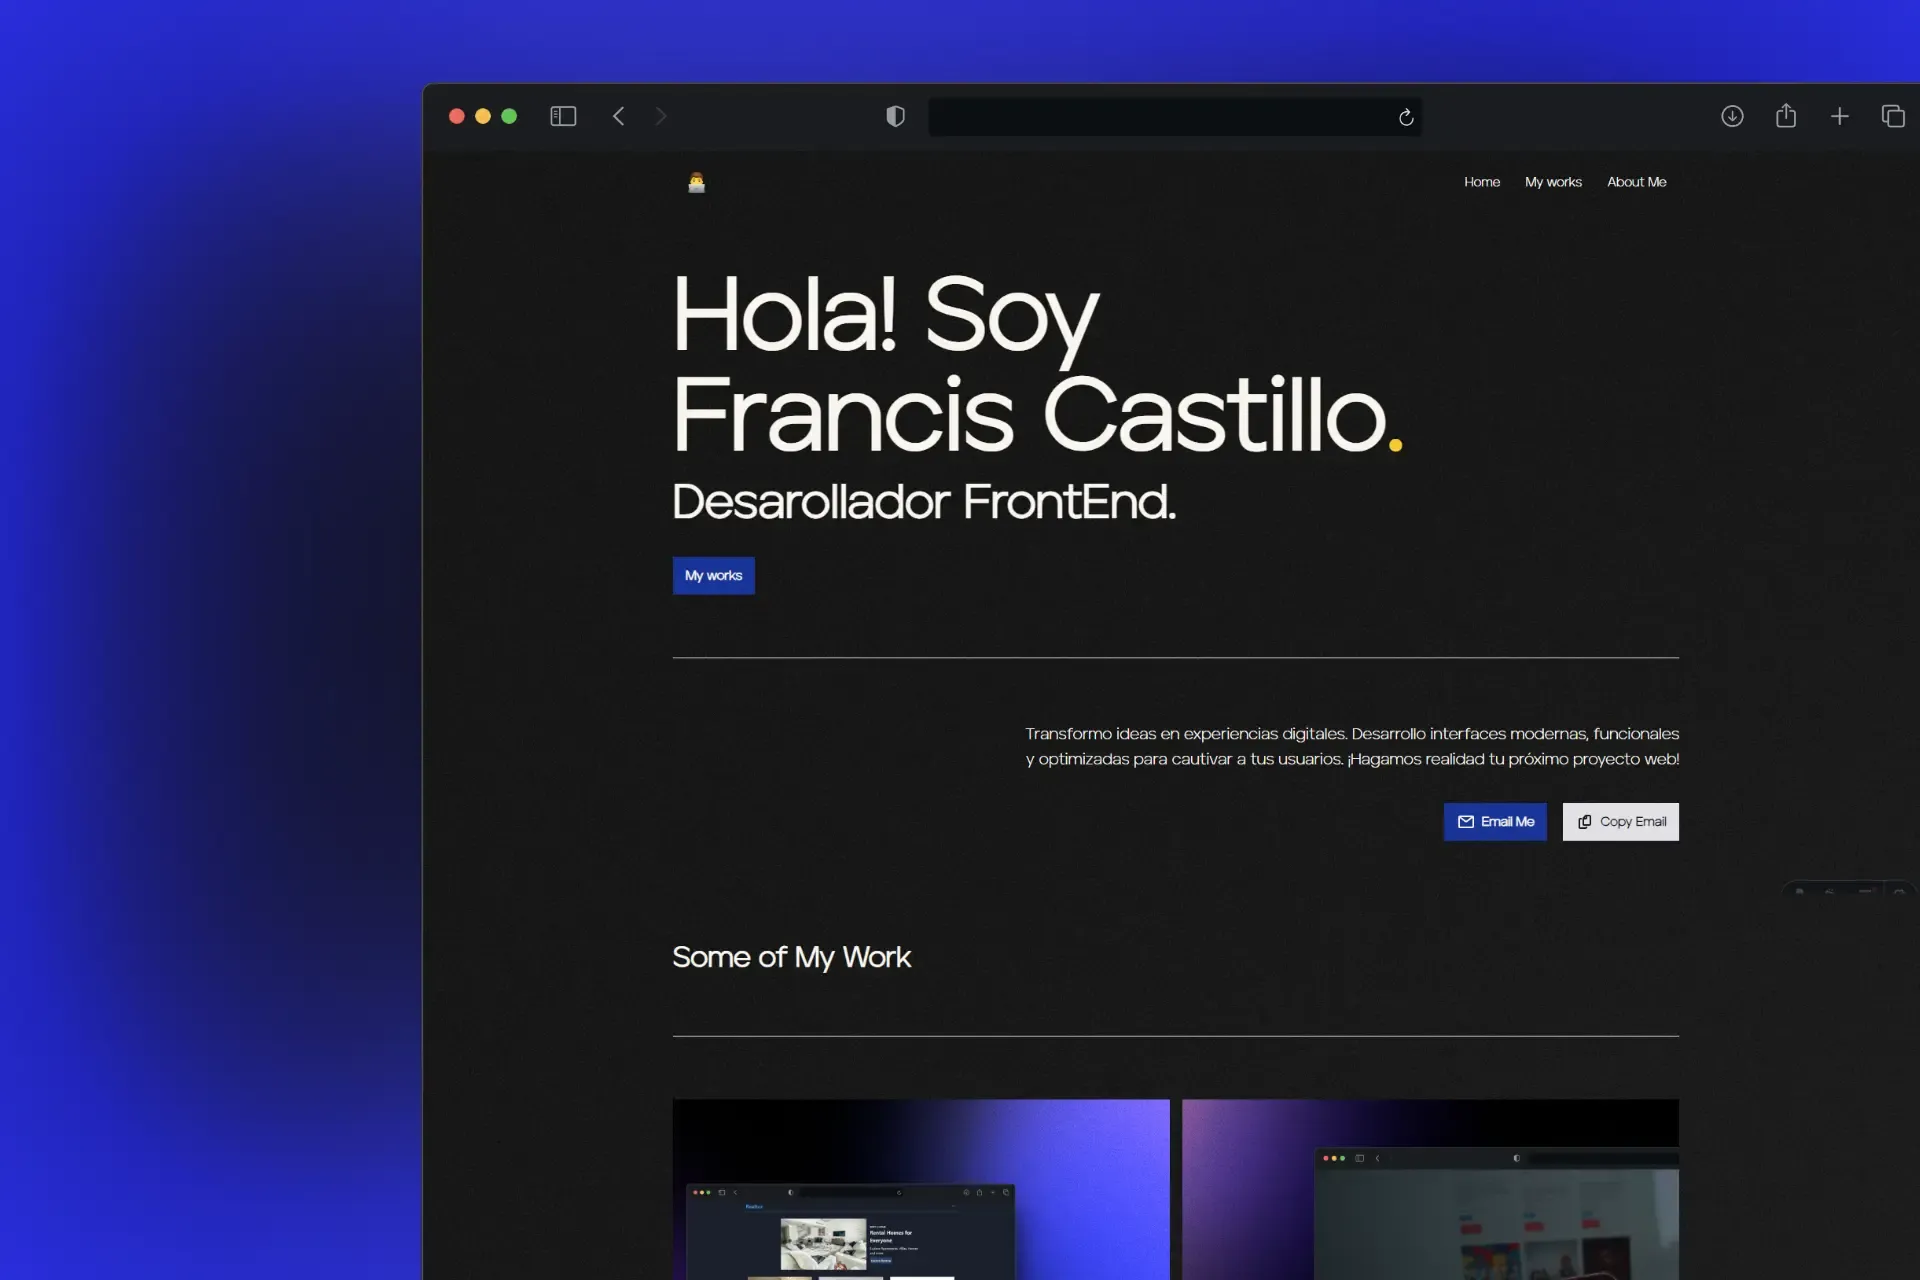Image resolution: width=1920 pixels, height=1280 pixels.
Task: Show the tab overview icon
Action: coord(1893,116)
